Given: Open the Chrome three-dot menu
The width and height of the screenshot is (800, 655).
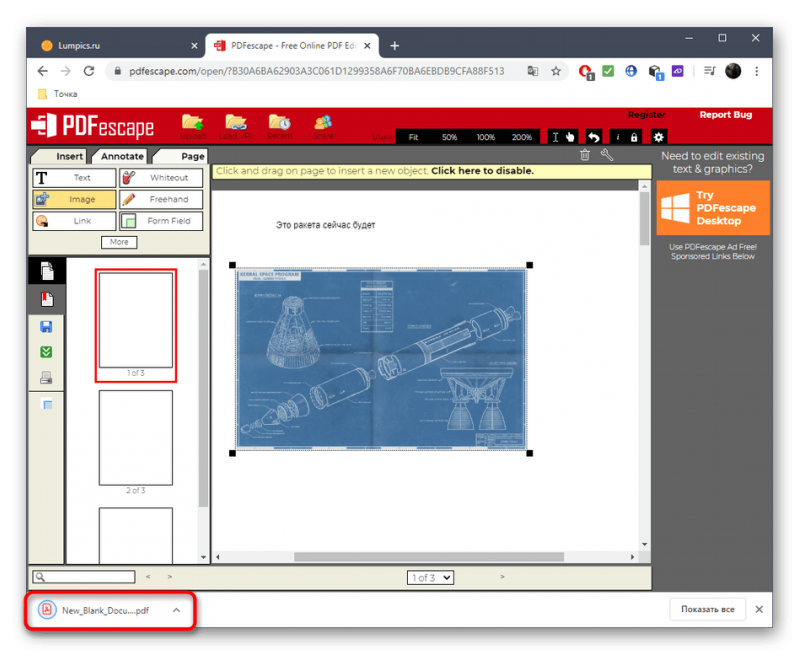Looking at the screenshot, I should 757,71.
